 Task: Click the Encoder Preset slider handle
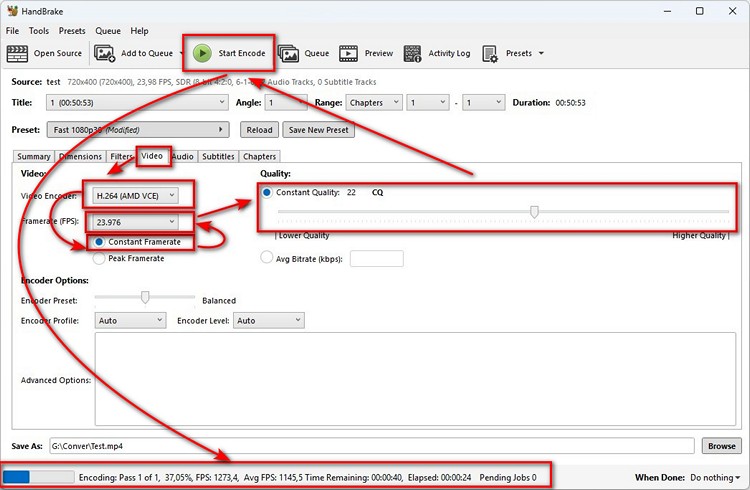145,297
